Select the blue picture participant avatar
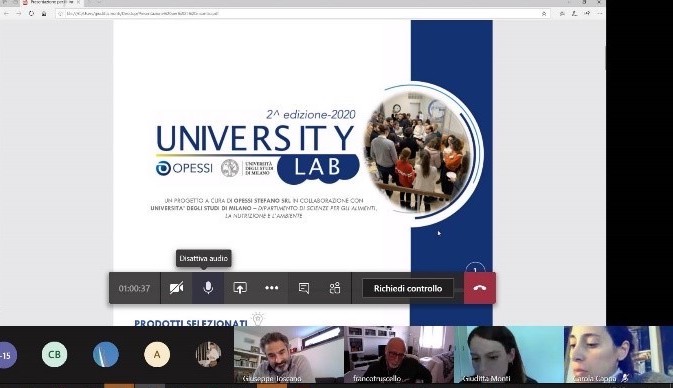Screen dimensions: 673x388 106,355
